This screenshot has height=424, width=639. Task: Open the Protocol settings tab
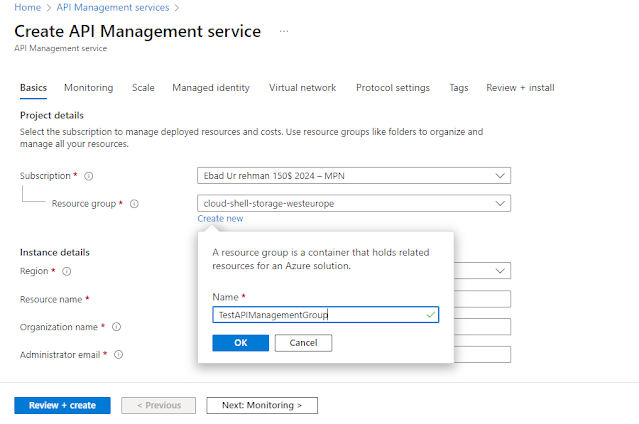[393, 88]
